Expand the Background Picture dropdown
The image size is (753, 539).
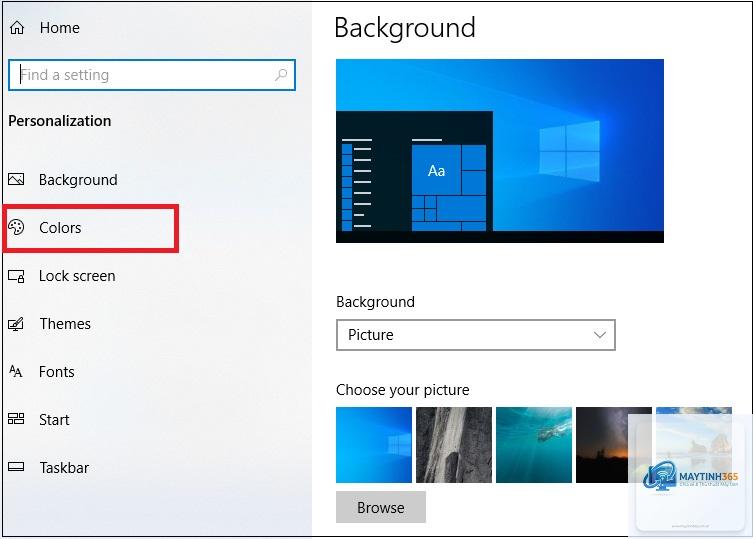(475, 335)
